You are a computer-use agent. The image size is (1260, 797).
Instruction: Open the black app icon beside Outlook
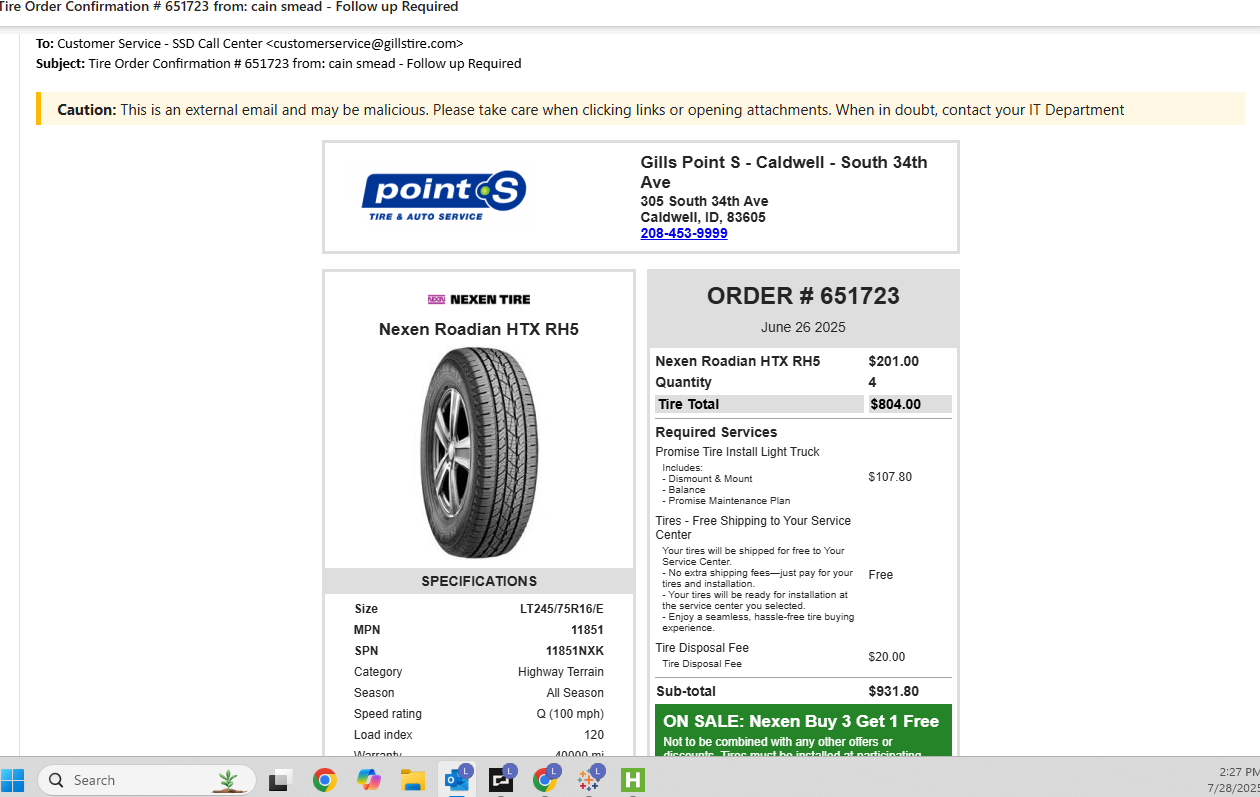(502, 779)
